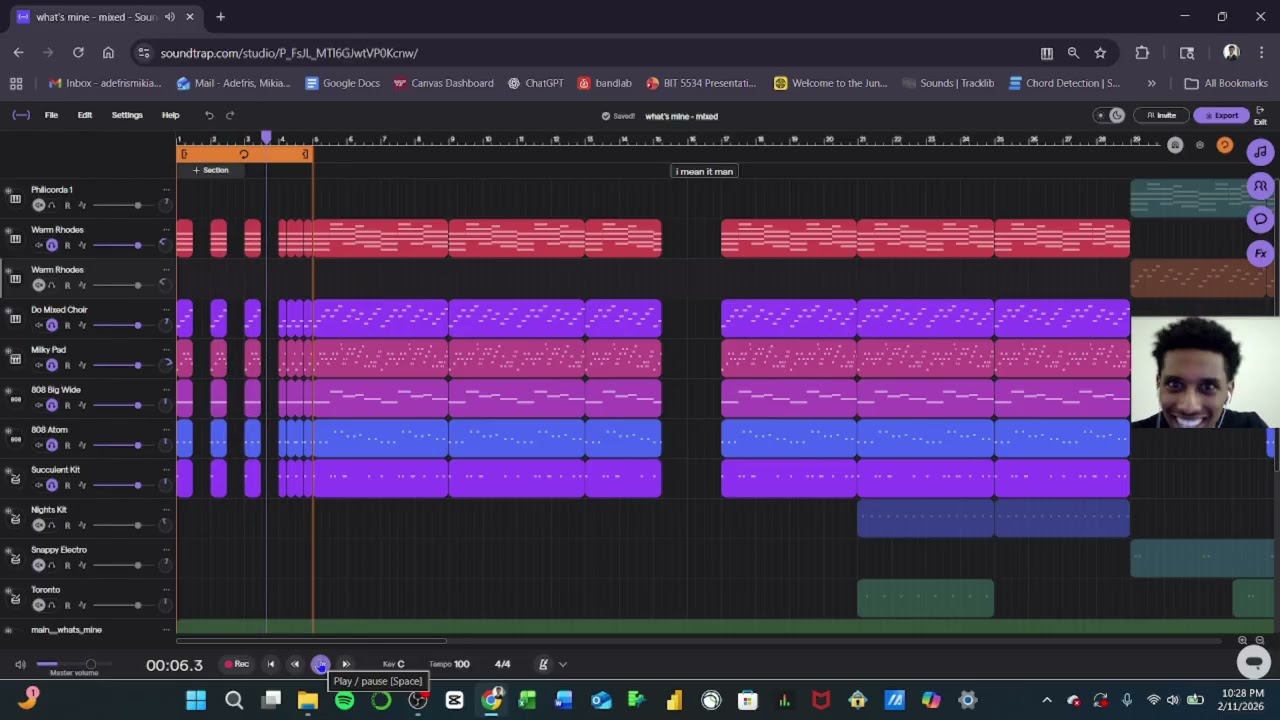Click the Toronto drum icon
This screenshot has width=1280, height=720.
tap(15, 598)
